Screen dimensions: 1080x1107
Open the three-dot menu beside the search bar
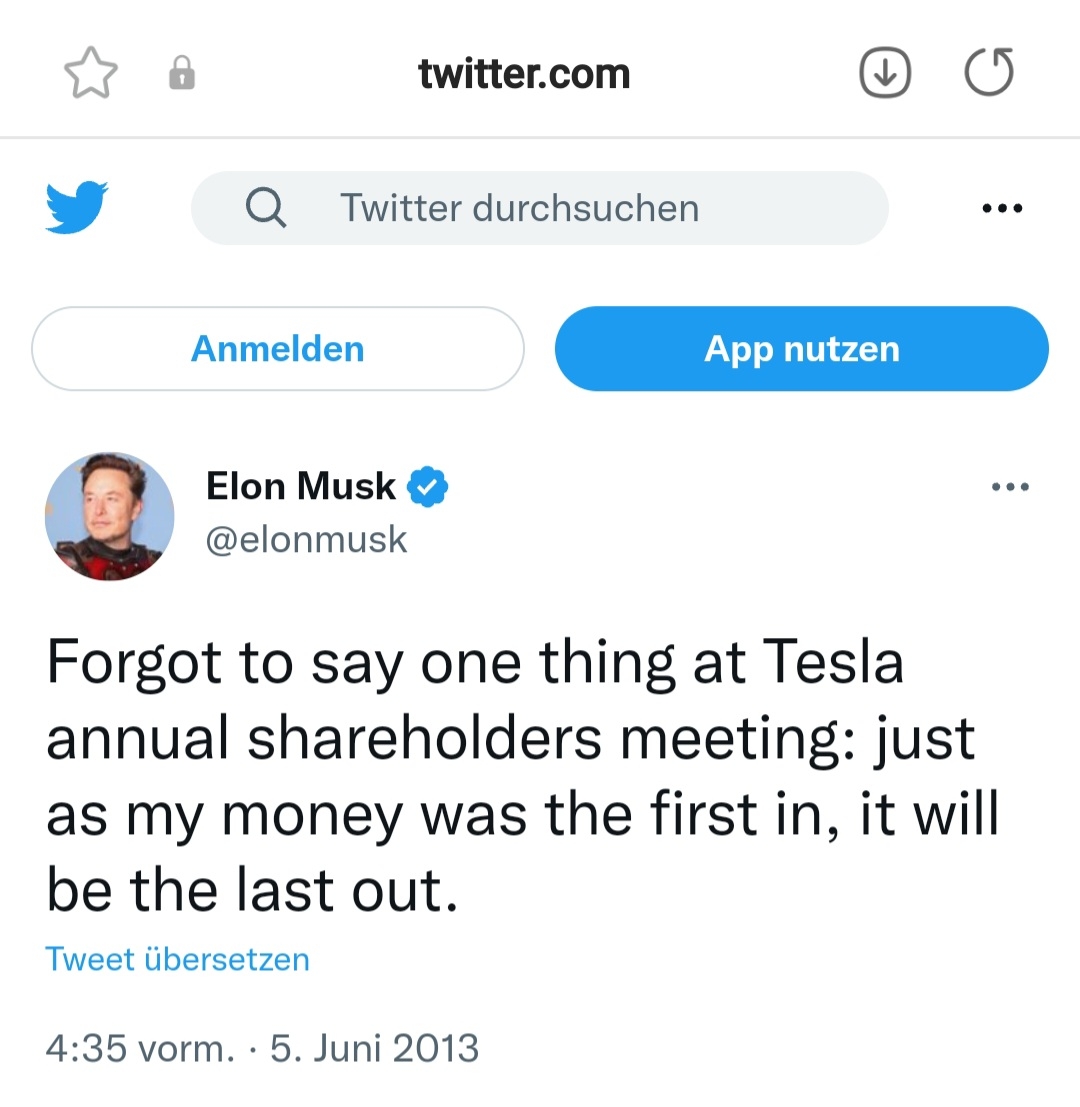pos(1002,207)
